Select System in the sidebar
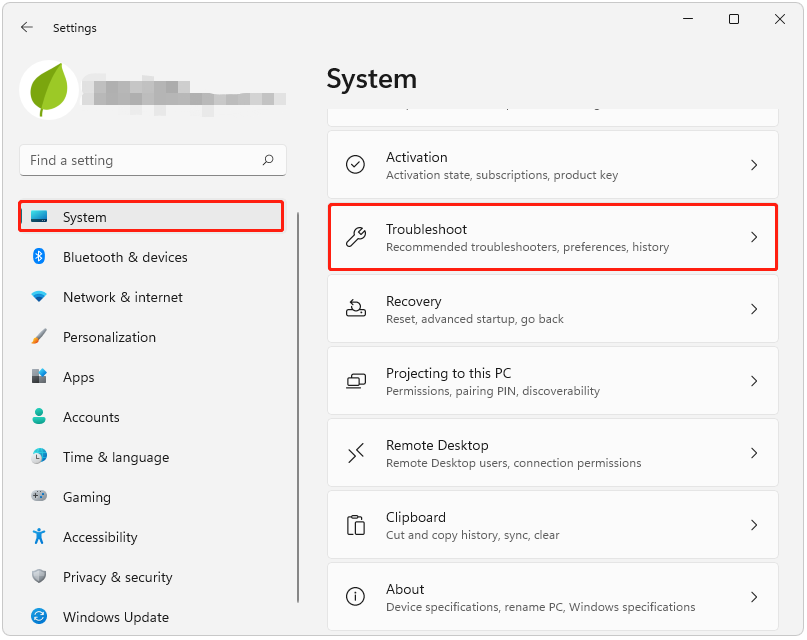 (151, 217)
